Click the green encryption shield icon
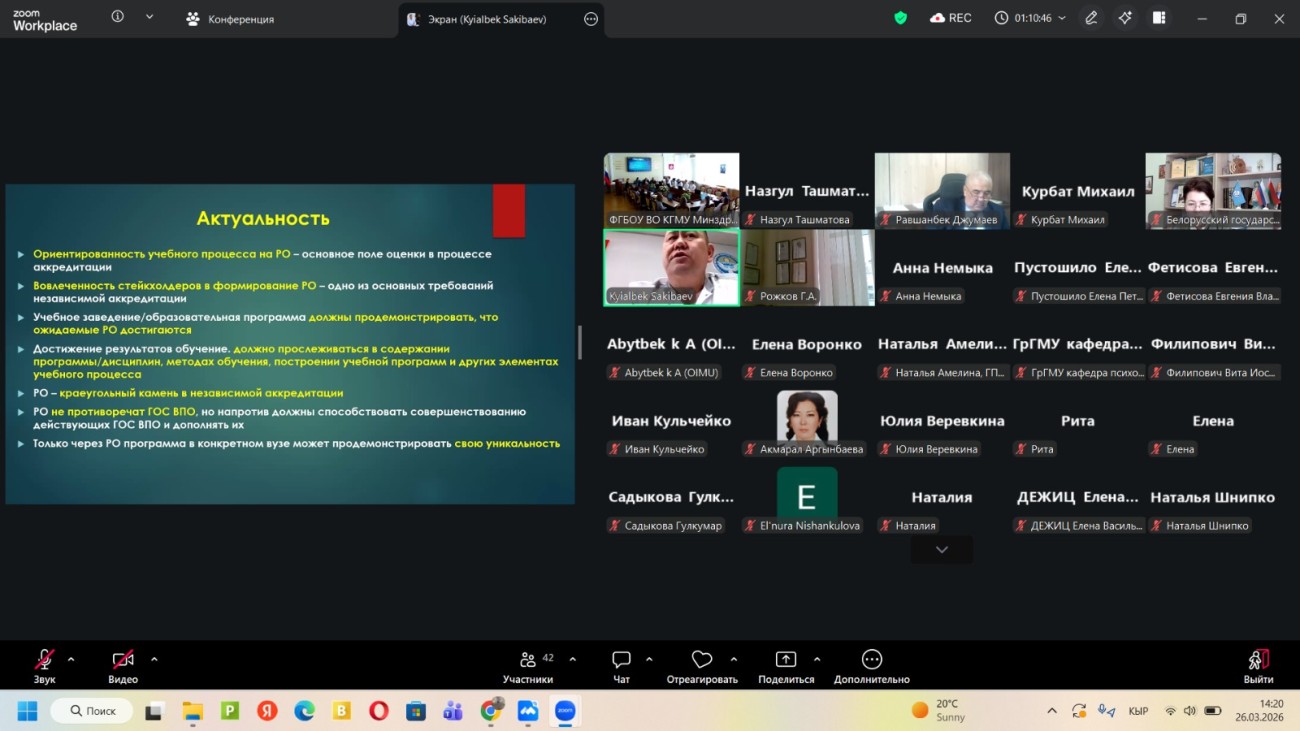The height and width of the screenshot is (731, 1300). coord(900,18)
